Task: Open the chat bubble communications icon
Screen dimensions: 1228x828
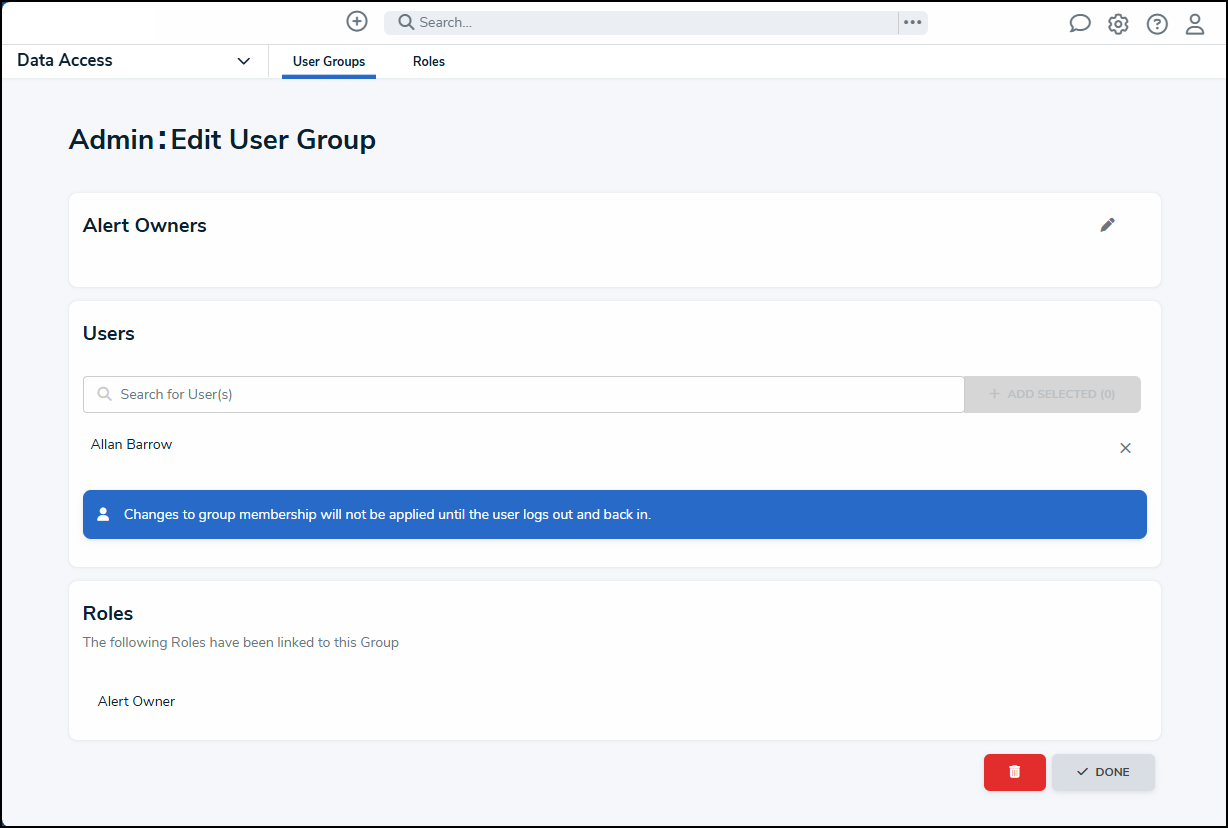Action: tap(1080, 24)
